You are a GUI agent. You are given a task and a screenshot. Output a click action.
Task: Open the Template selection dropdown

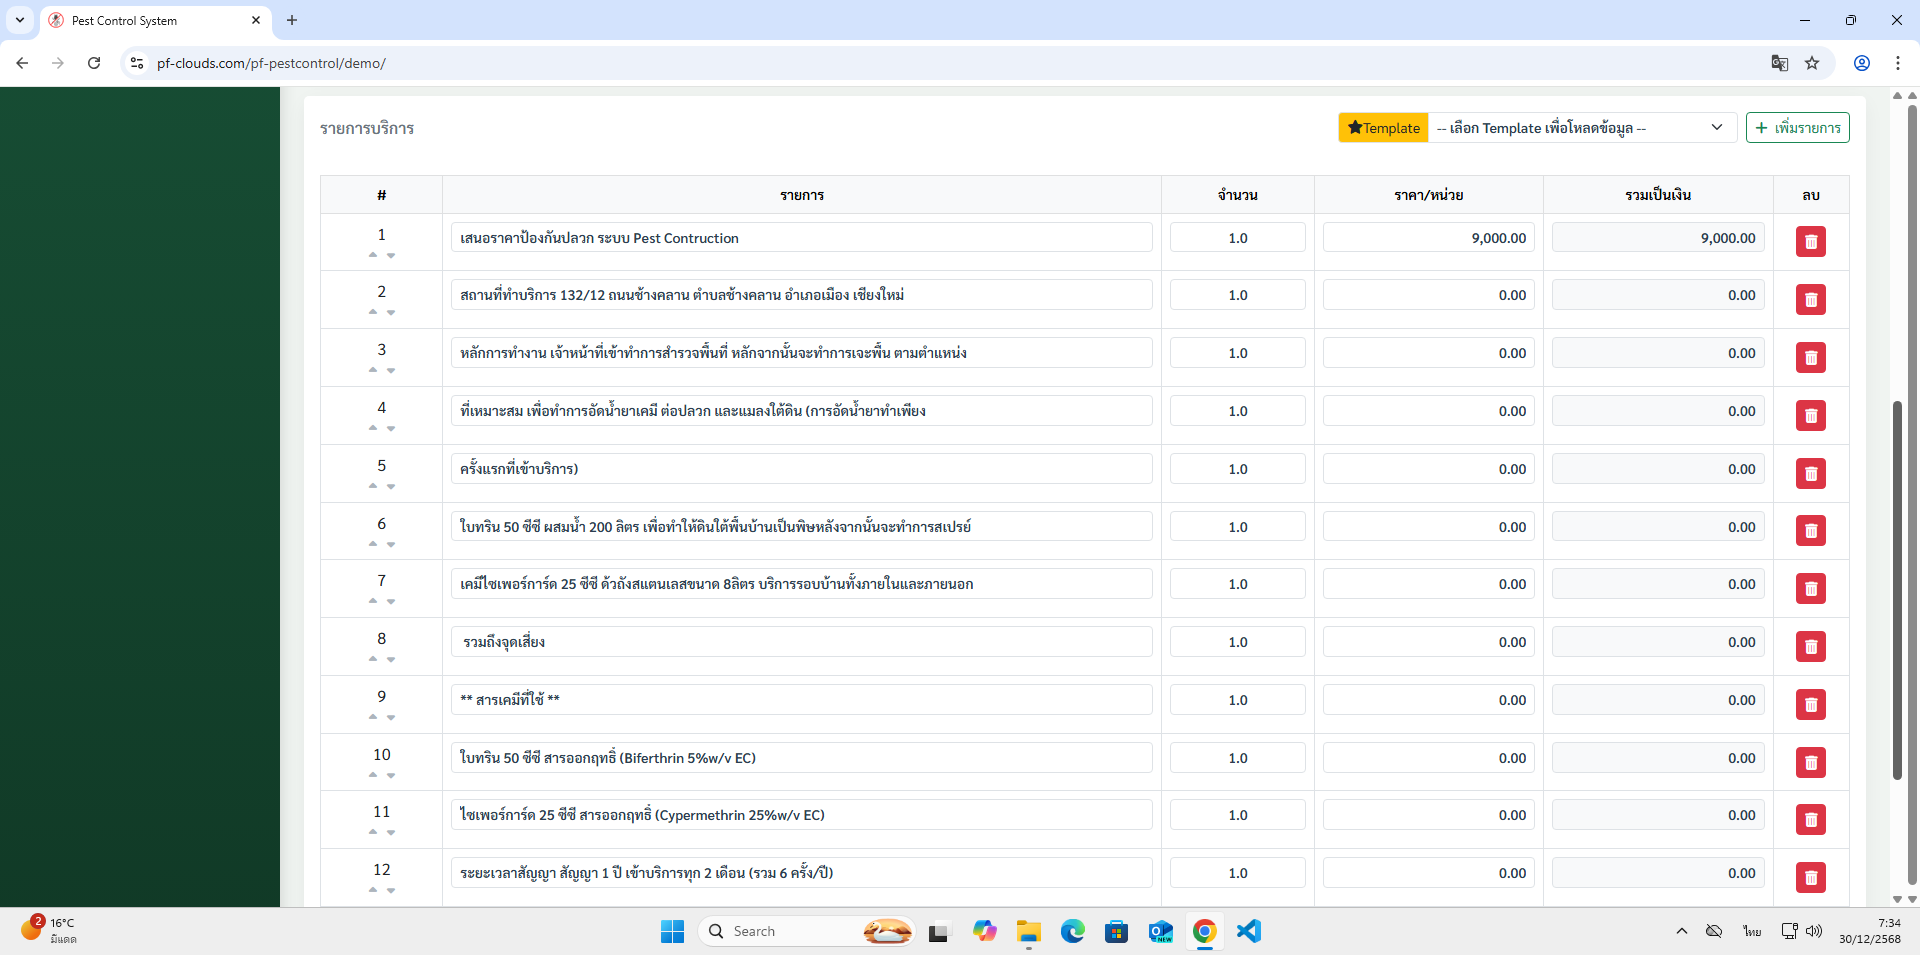point(1580,128)
